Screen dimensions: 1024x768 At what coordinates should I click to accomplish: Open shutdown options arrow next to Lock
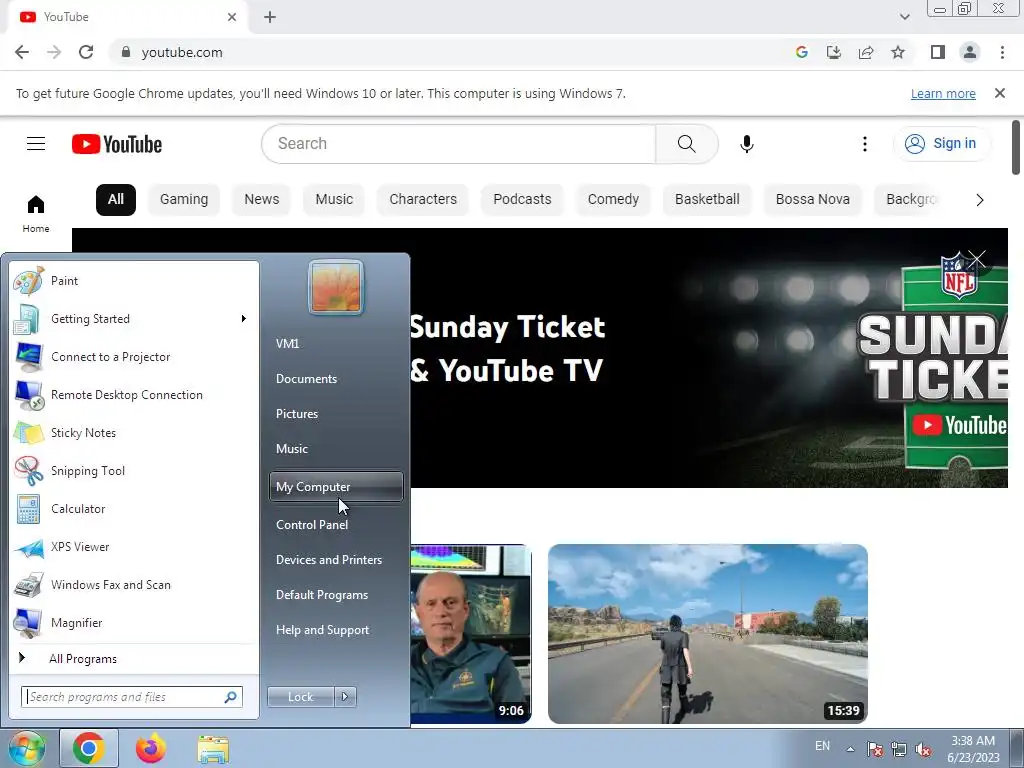click(345, 697)
